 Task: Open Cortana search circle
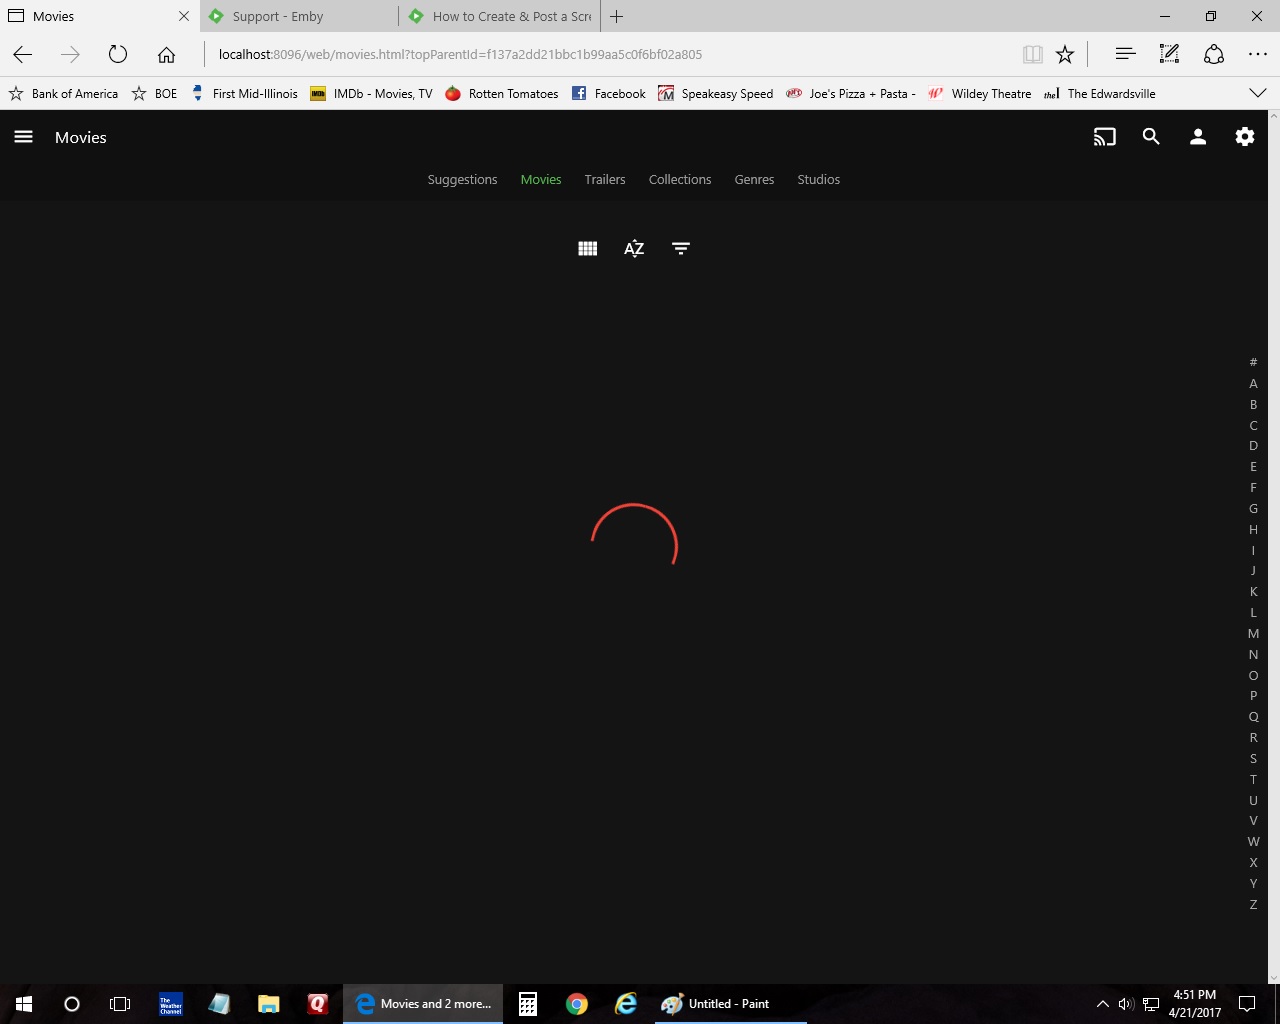72,1004
